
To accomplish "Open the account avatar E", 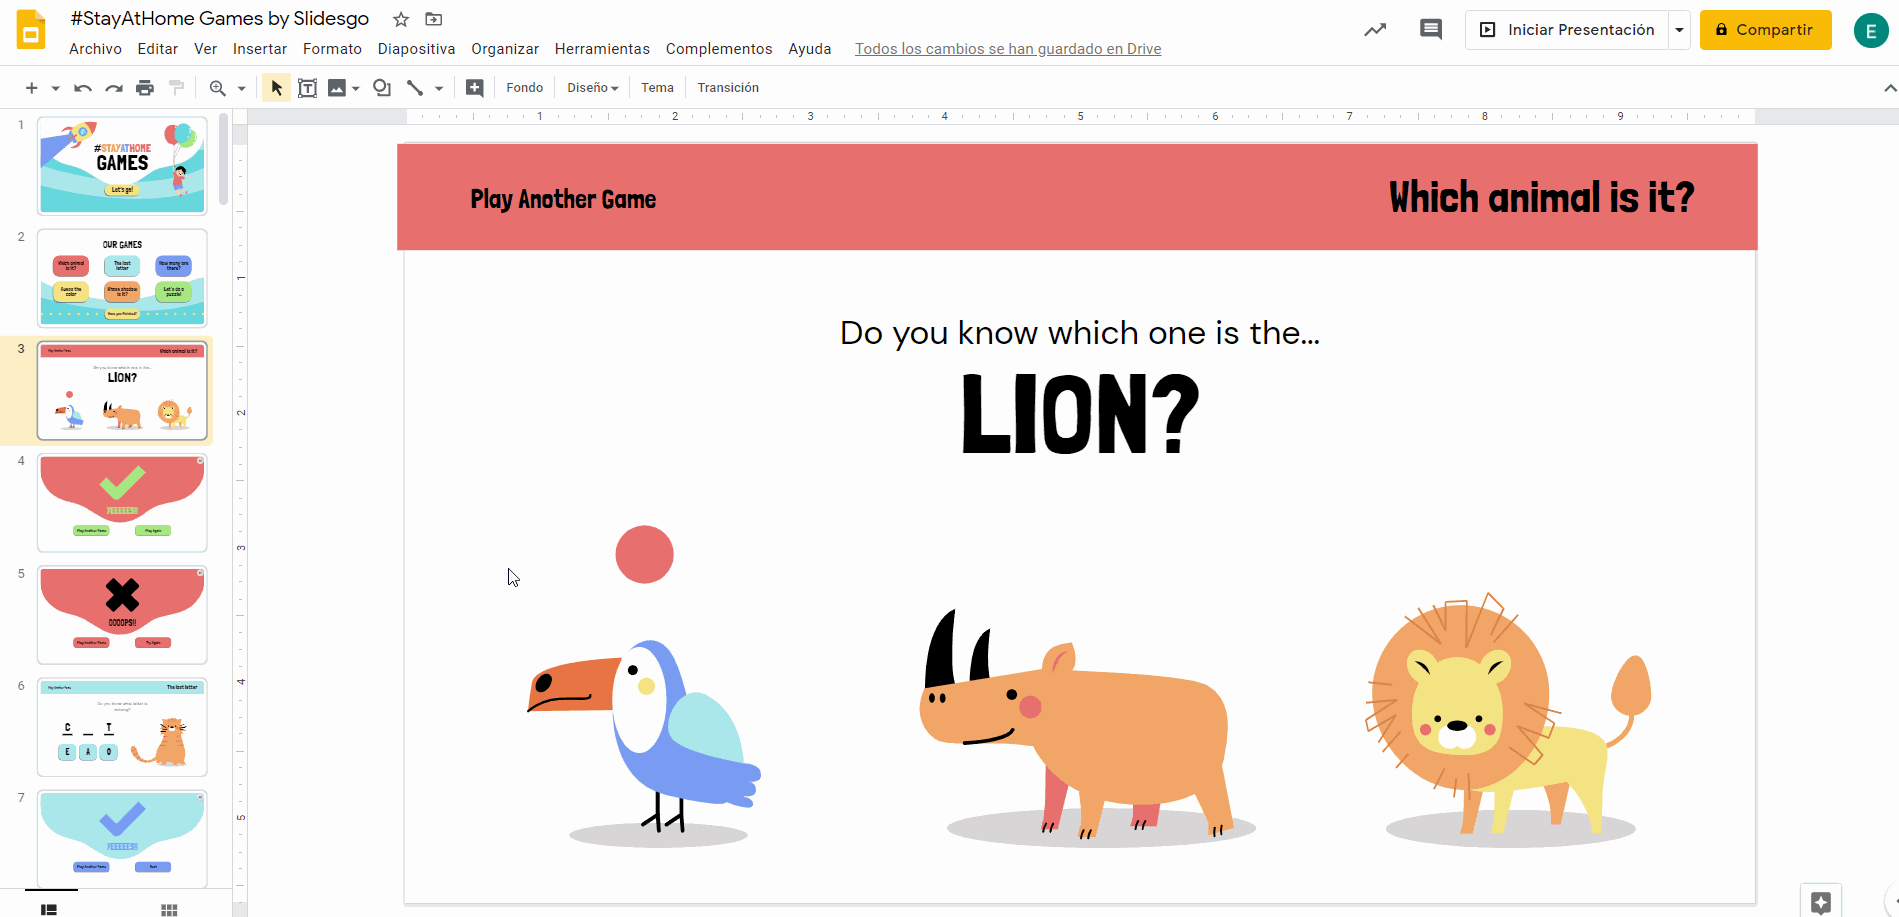I will 1871,31.
